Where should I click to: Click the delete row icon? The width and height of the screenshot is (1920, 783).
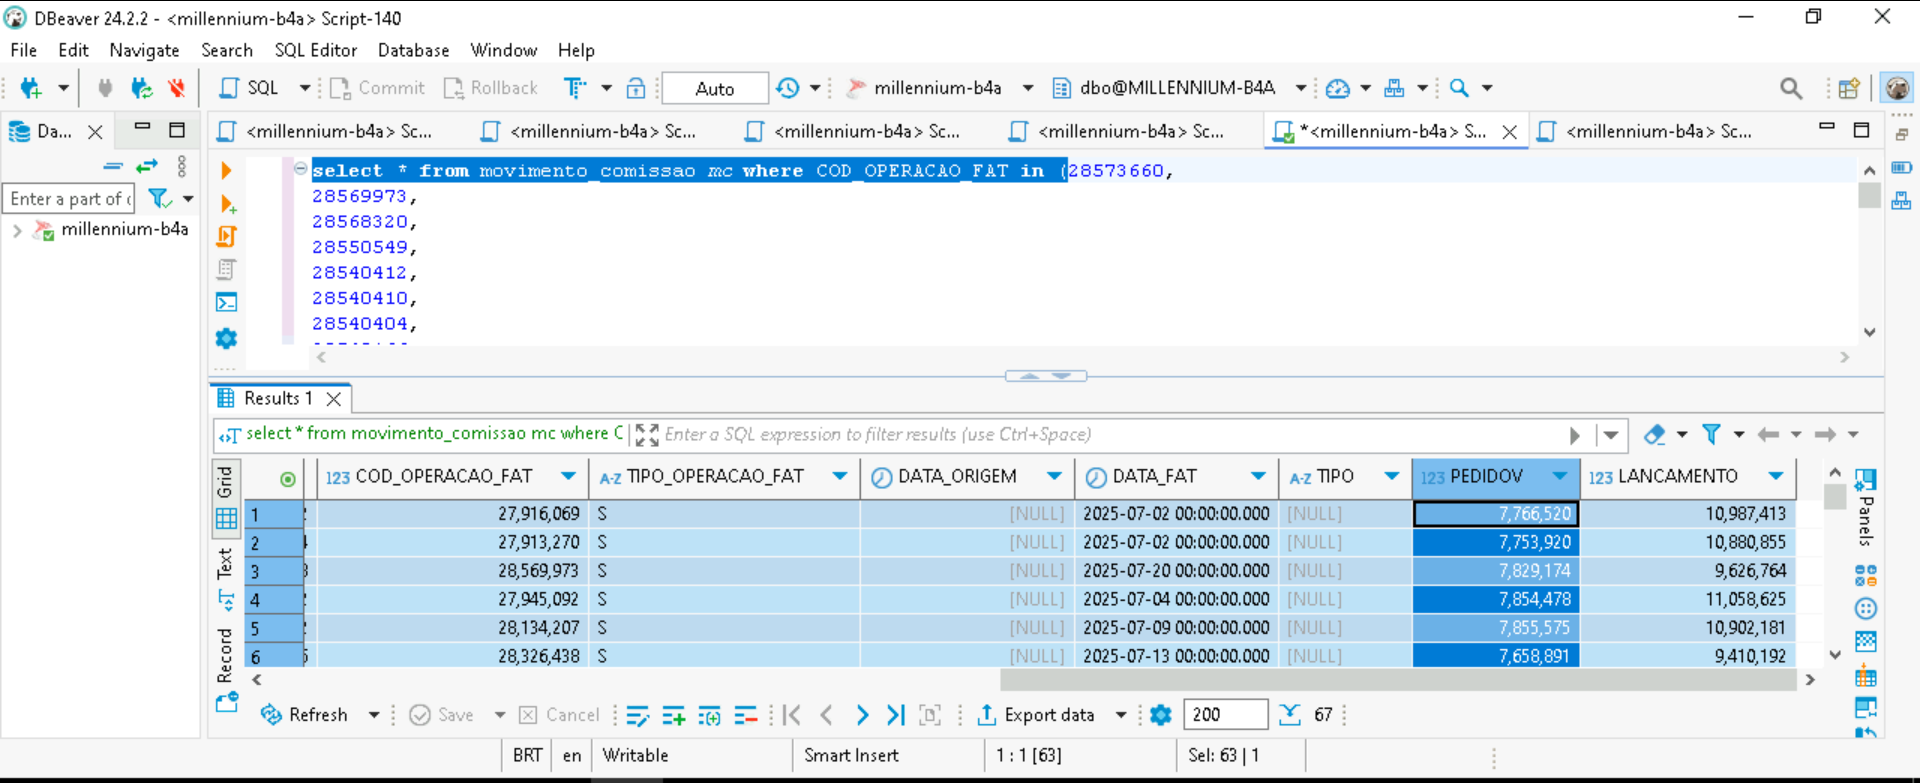(745, 715)
